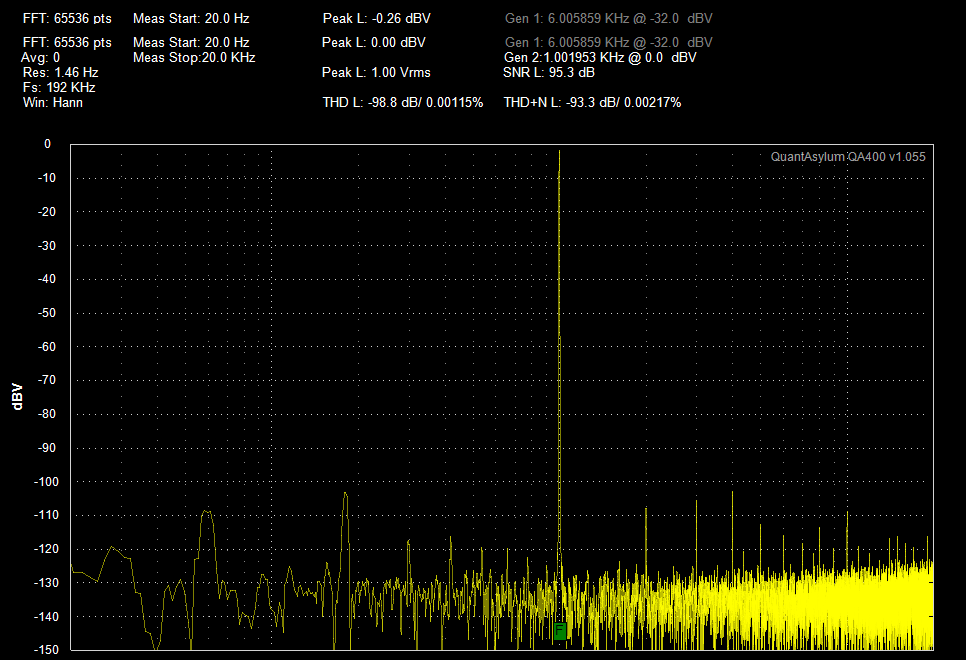This screenshot has width=966, height=660.
Task: Click the '-120' y-axis tick label
Action: (46, 549)
